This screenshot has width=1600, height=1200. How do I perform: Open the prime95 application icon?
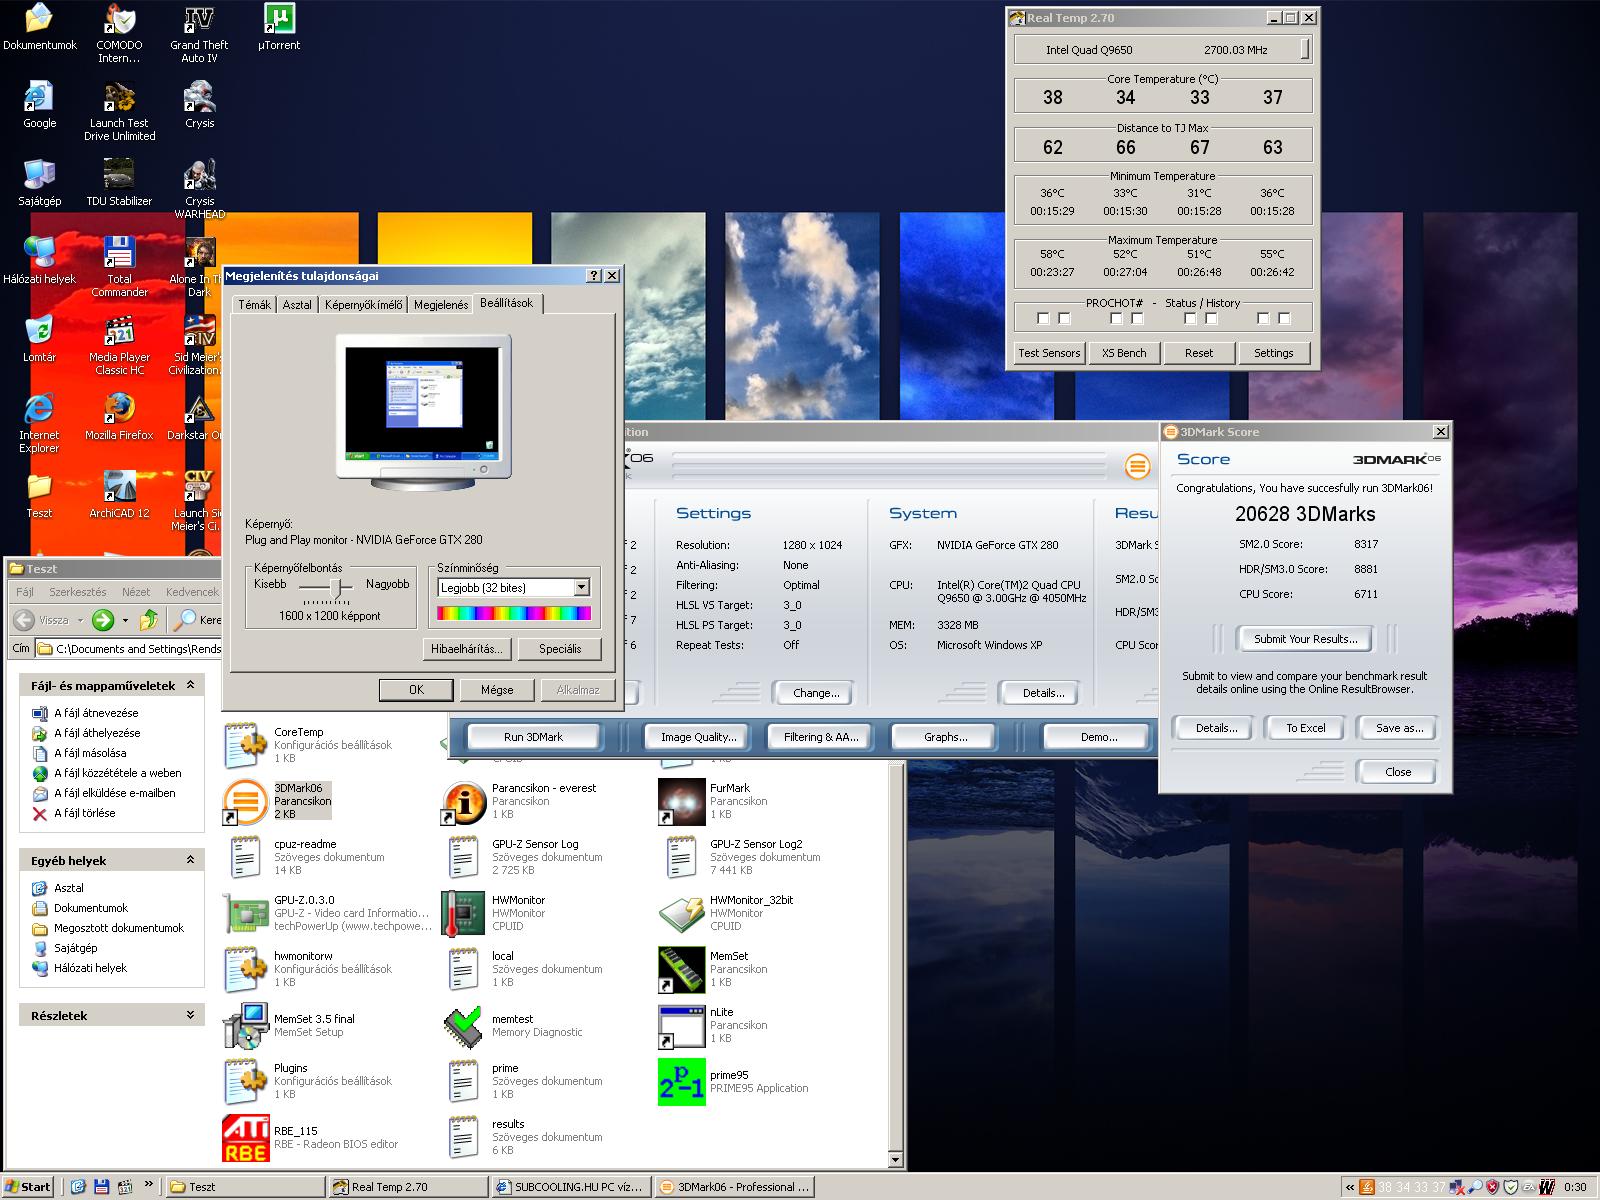click(681, 1081)
